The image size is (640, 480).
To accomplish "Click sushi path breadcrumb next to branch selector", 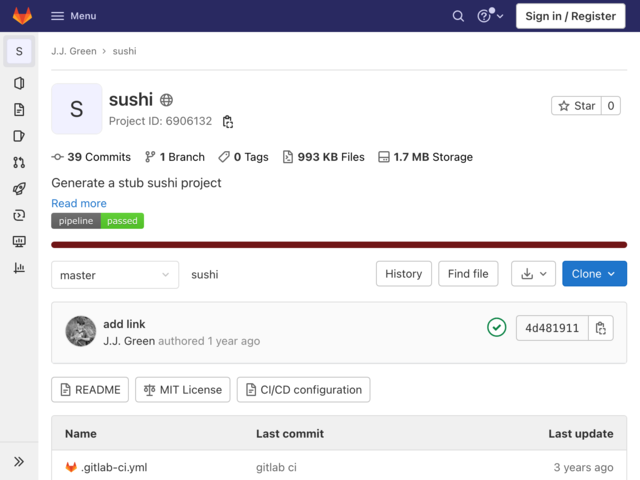I will click(205, 275).
